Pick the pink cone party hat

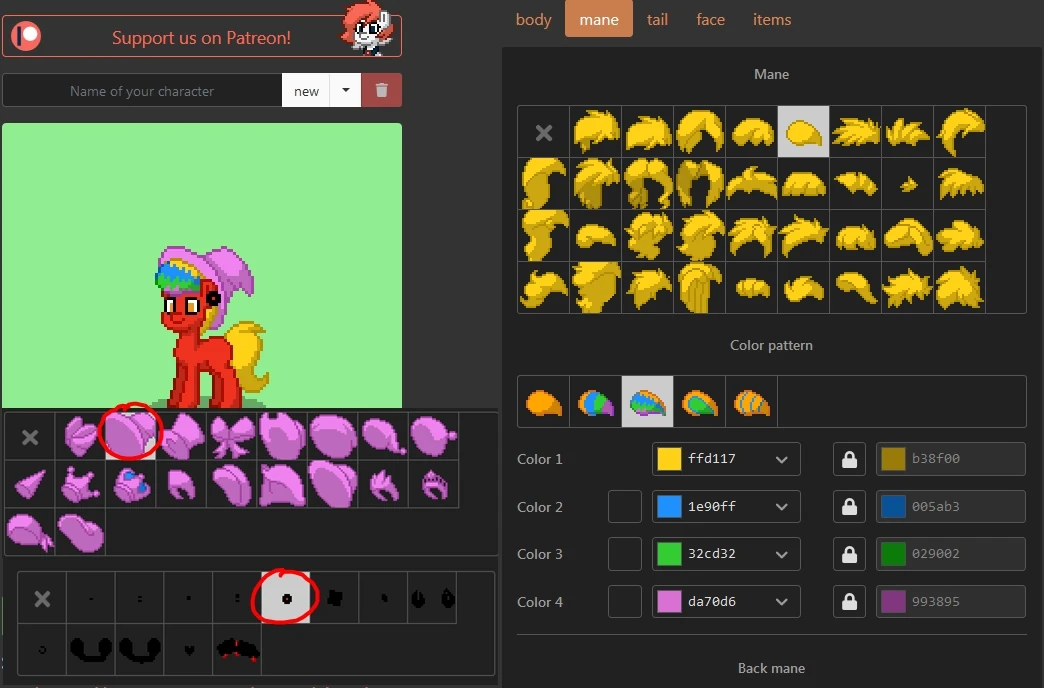pyautogui.click(x=30, y=484)
